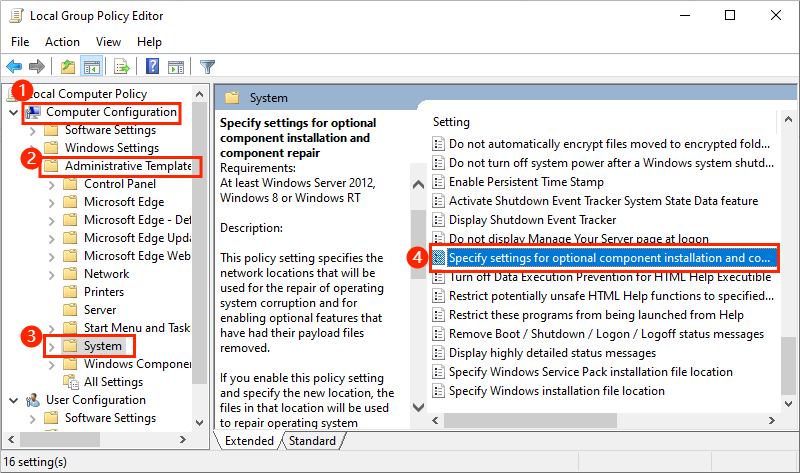The width and height of the screenshot is (800, 473).
Task: Expand the Microsoft Edge folder
Action: (52, 203)
